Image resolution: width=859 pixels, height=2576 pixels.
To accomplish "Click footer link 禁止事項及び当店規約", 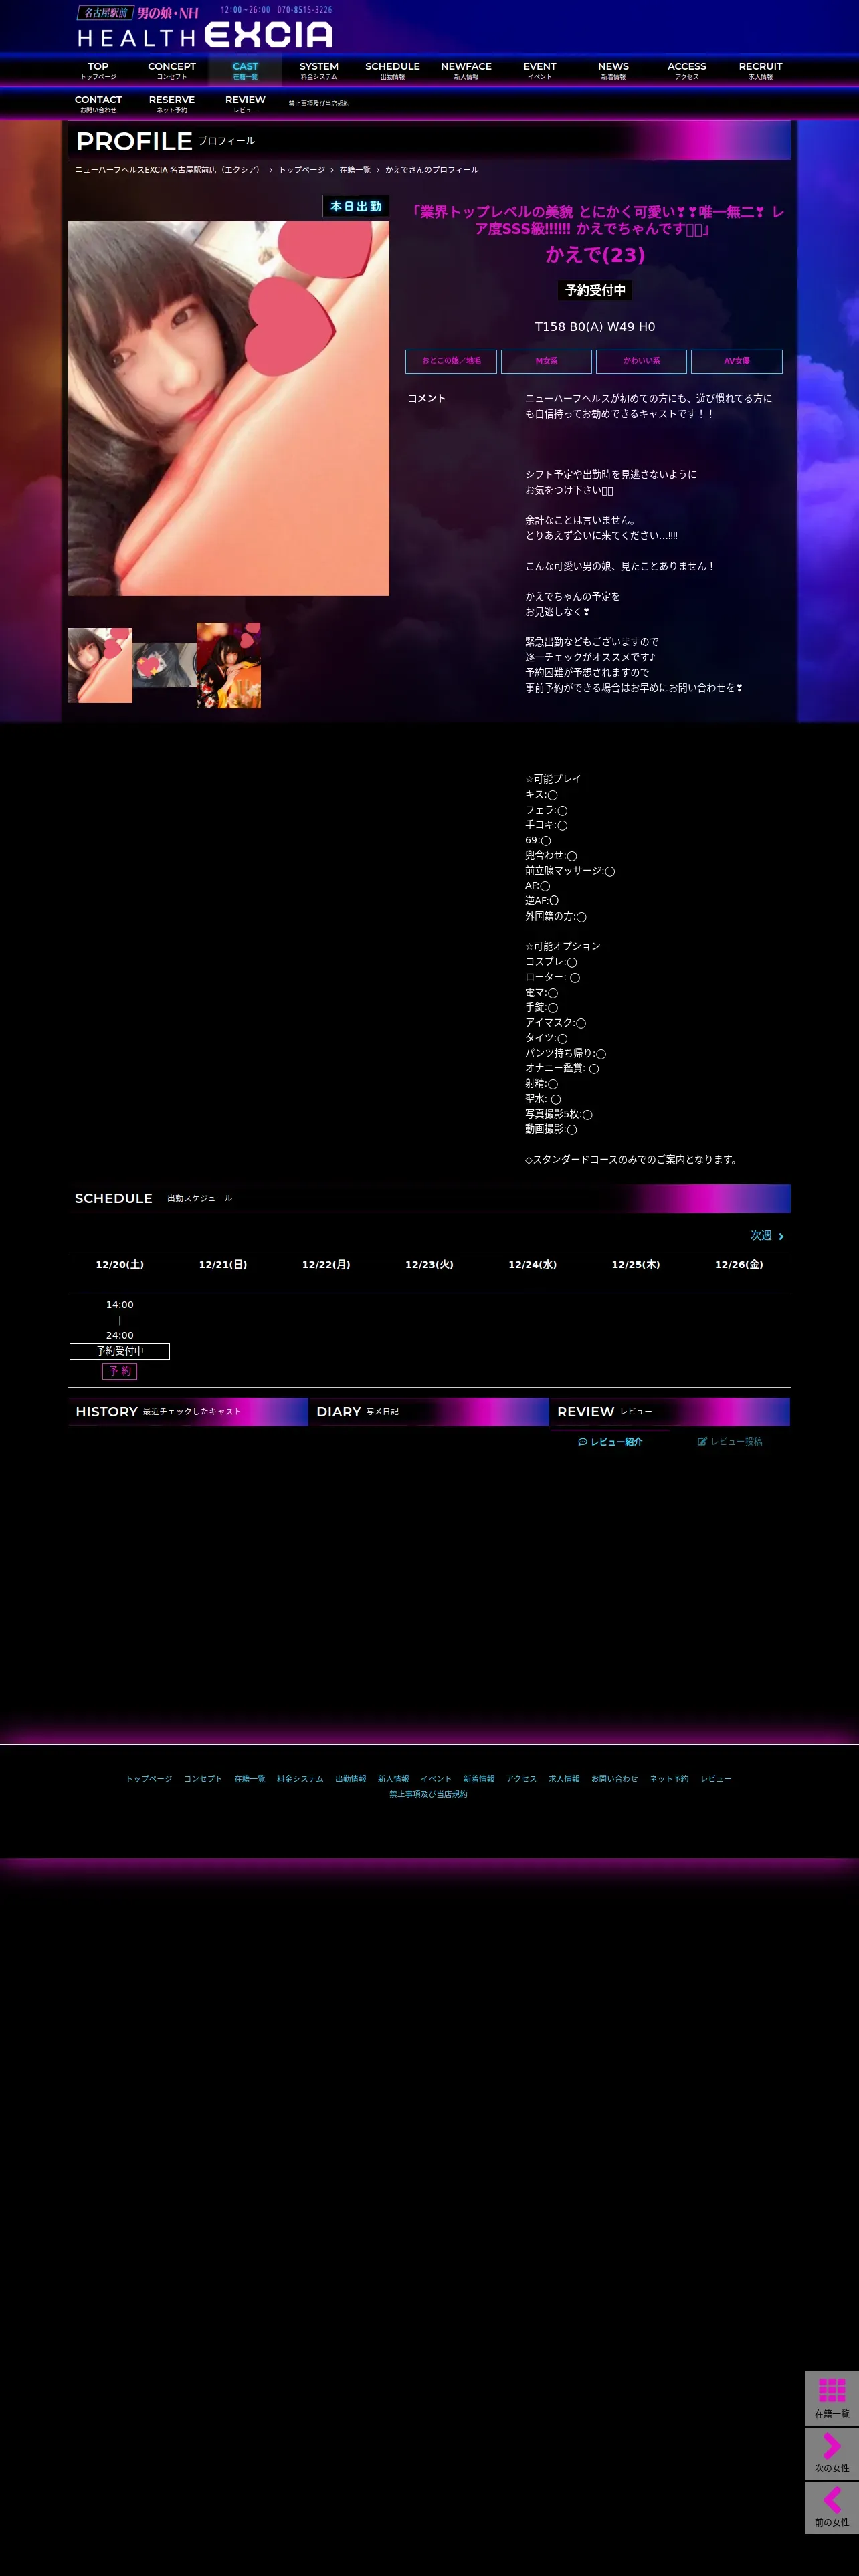I will (x=428, y=1794).
